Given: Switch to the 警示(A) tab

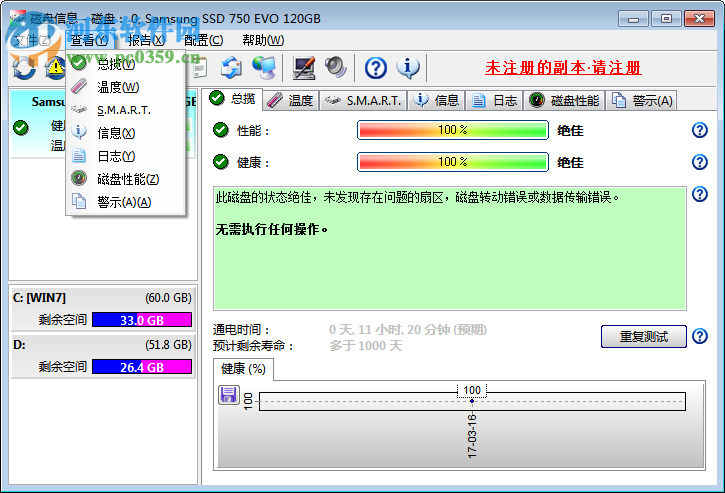Looking at the screenshot, I should click(x=642, y=100).
